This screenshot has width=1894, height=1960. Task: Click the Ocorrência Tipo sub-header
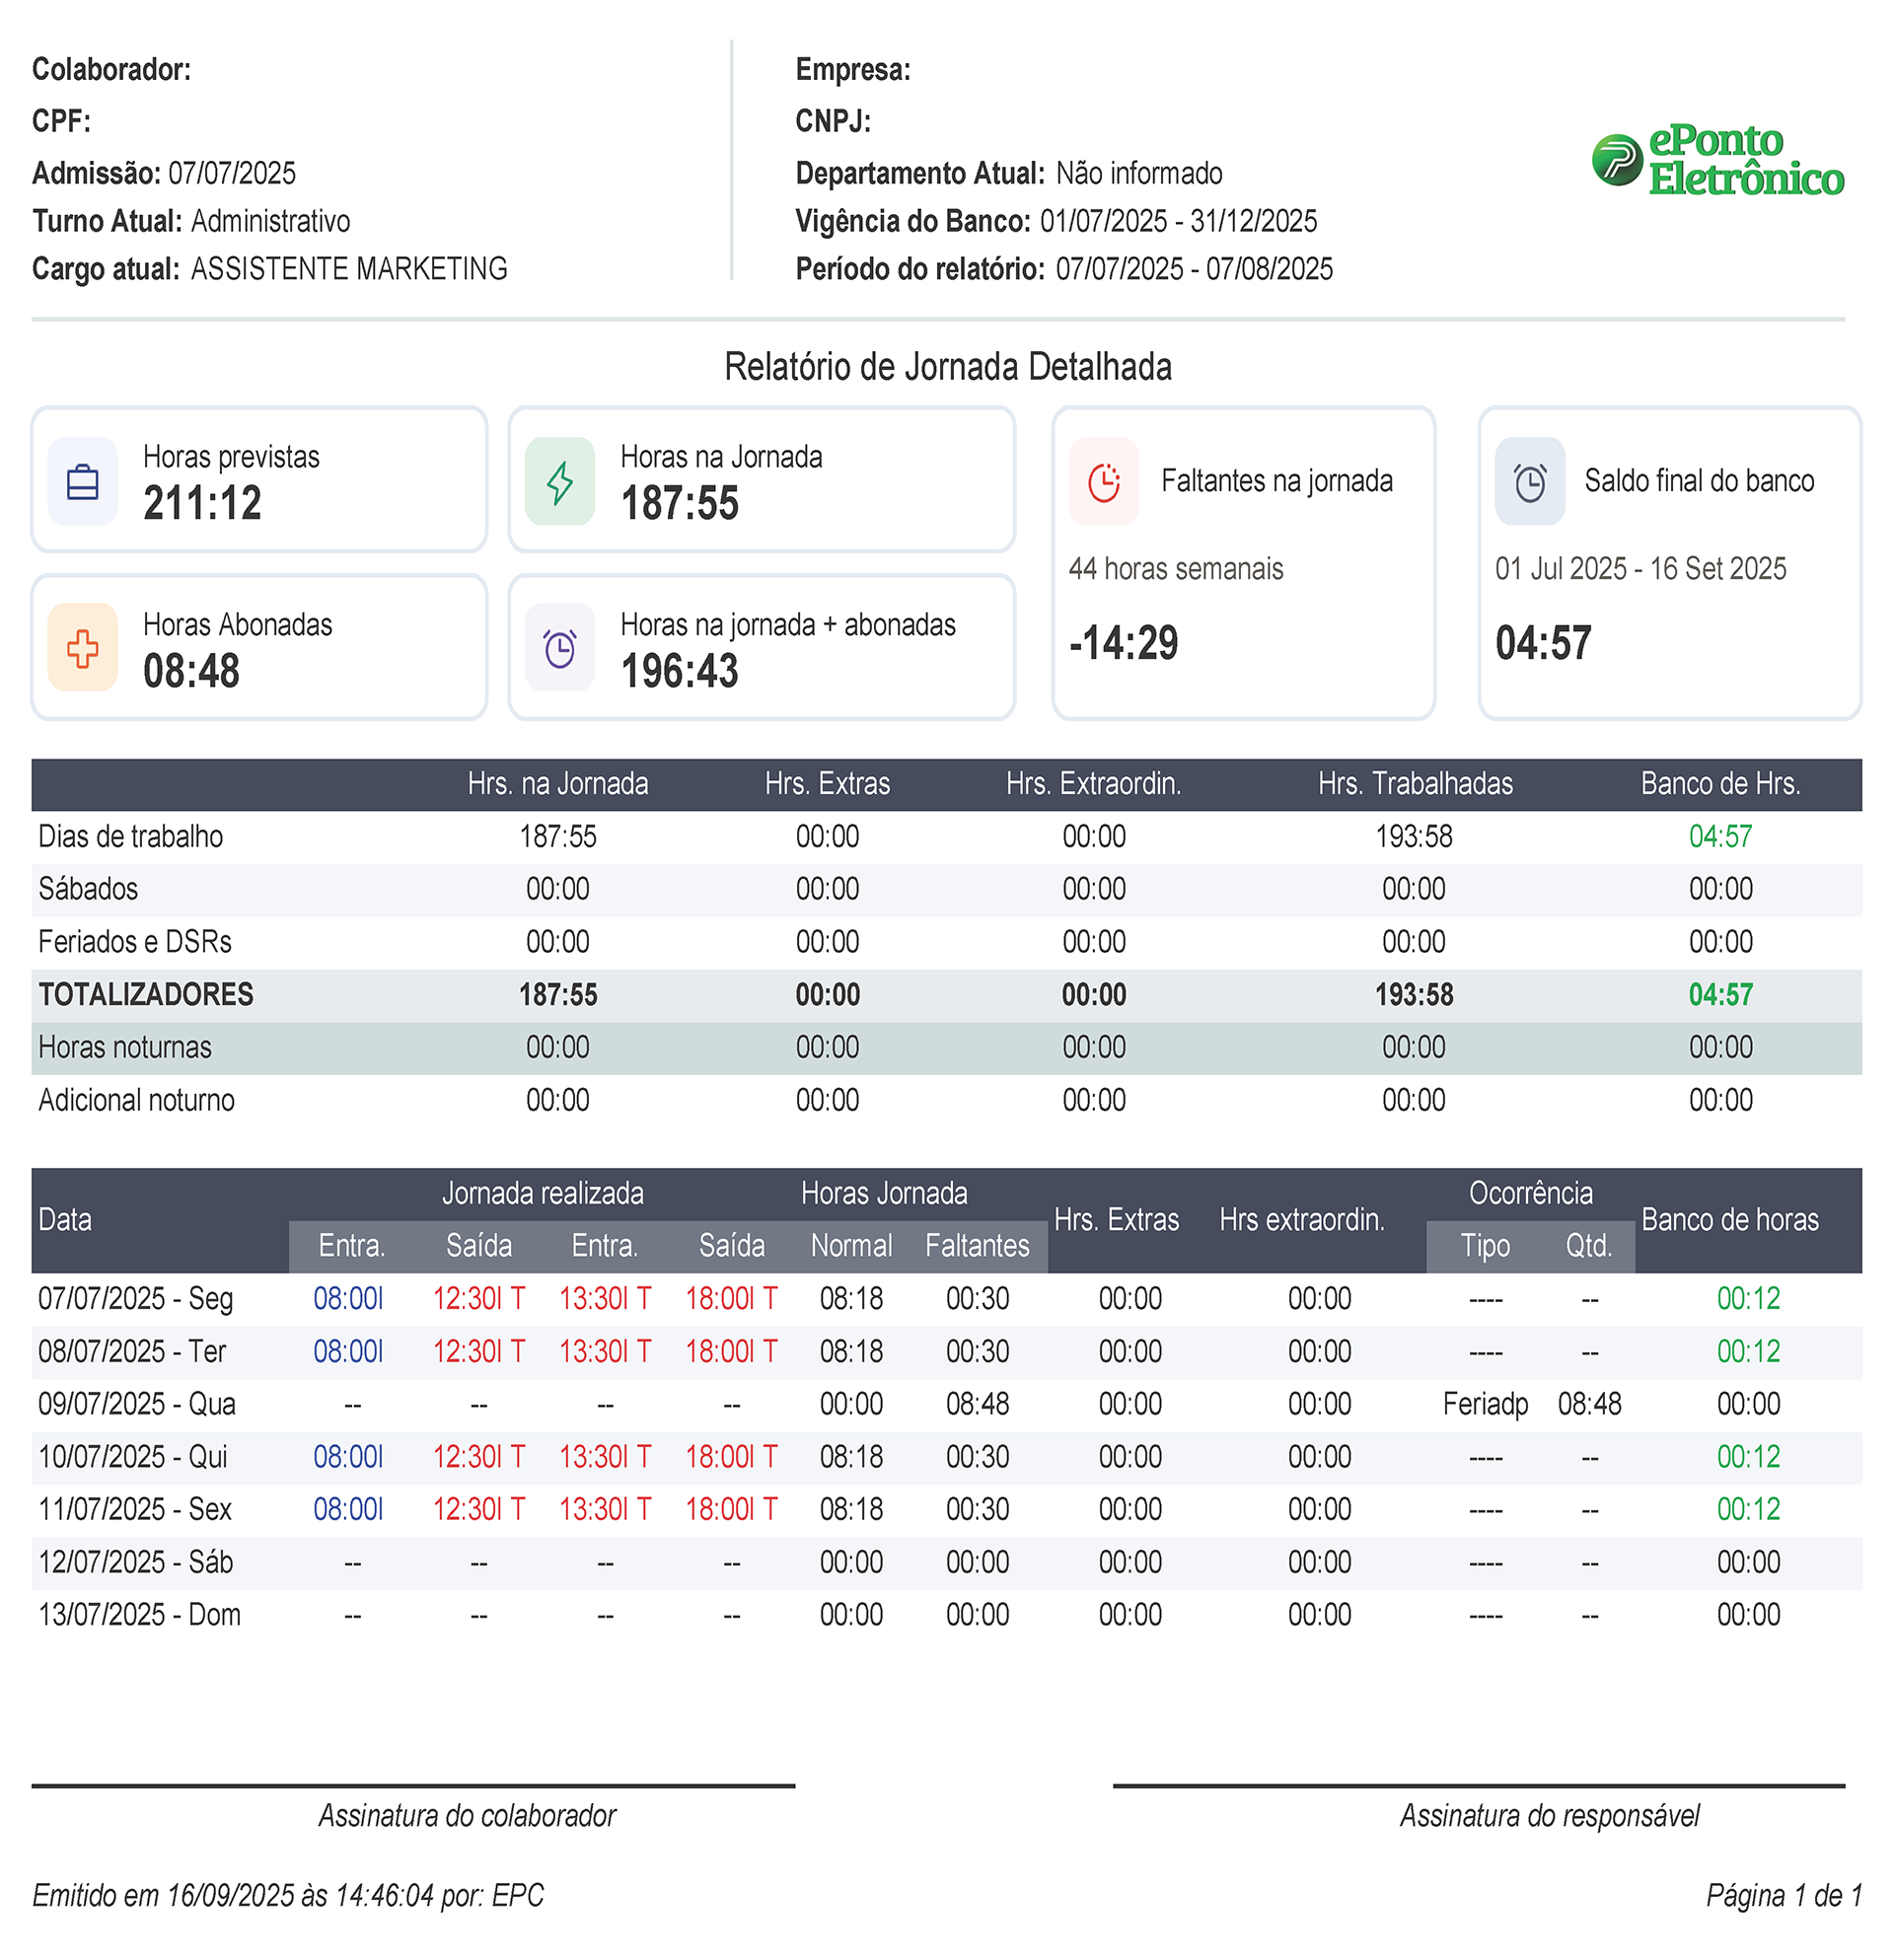coord(1485,1246)
